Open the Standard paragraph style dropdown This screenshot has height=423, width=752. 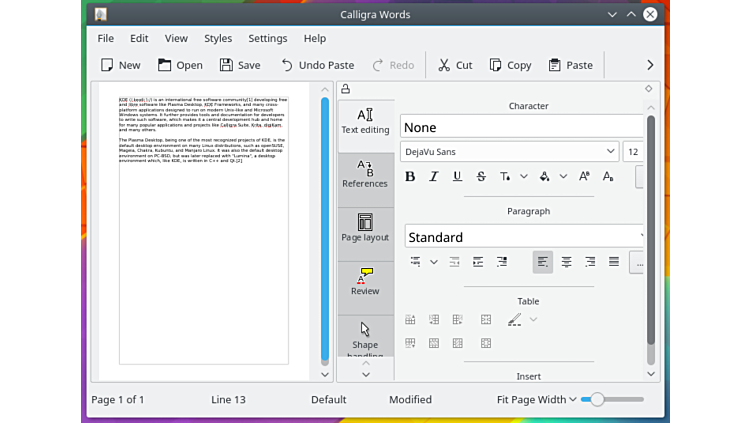point(524,237)
